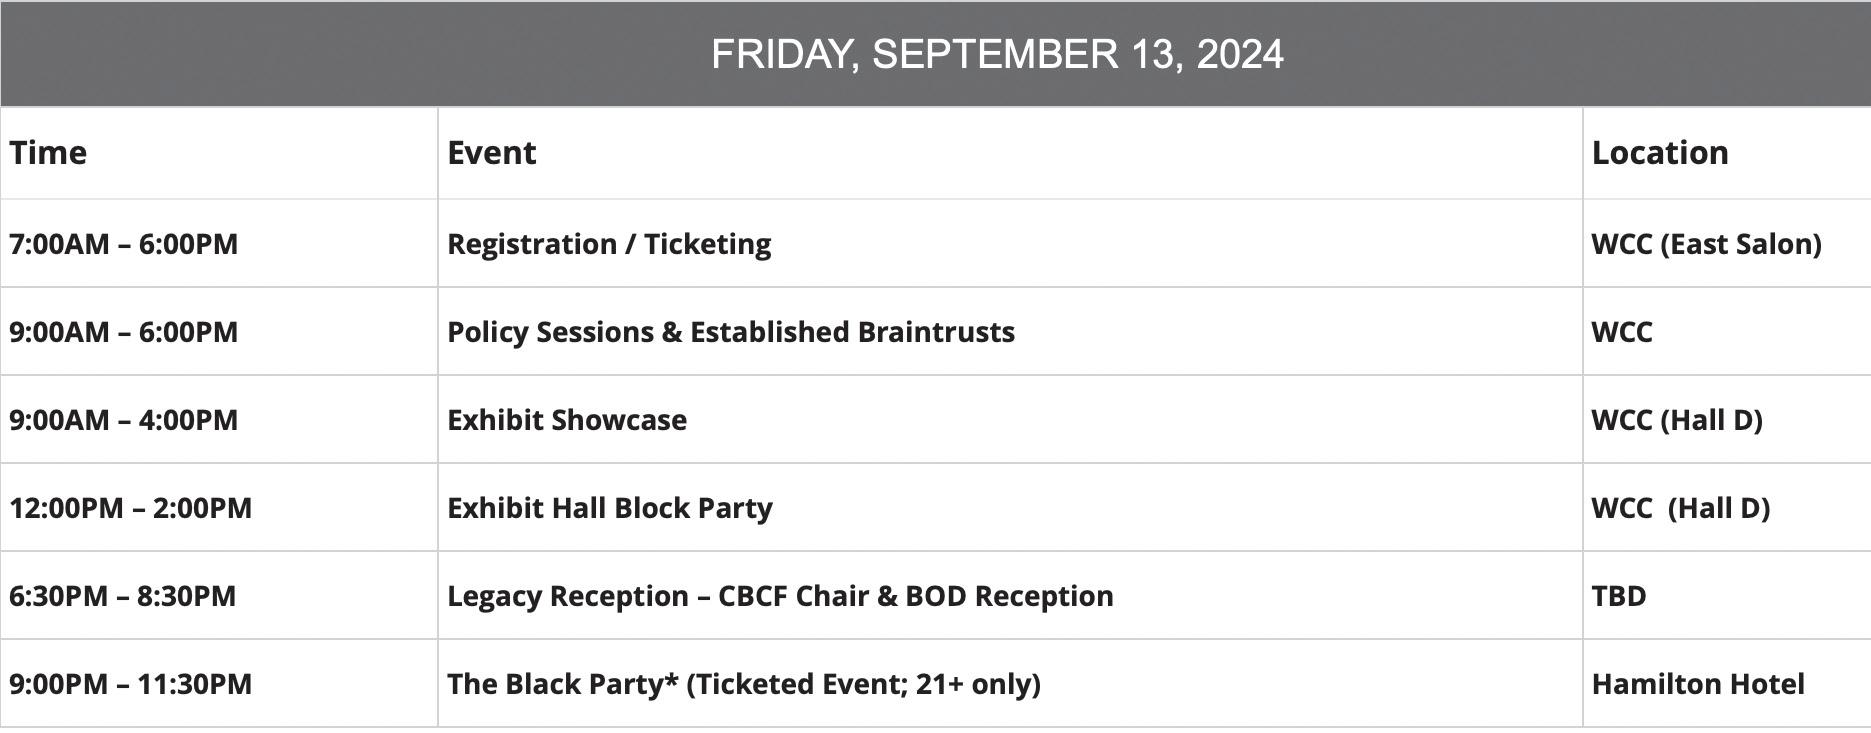The image size is (1871, 733).
Task: Click the 7:00AM – 6:00PM time cell
Action: (123, 244)
